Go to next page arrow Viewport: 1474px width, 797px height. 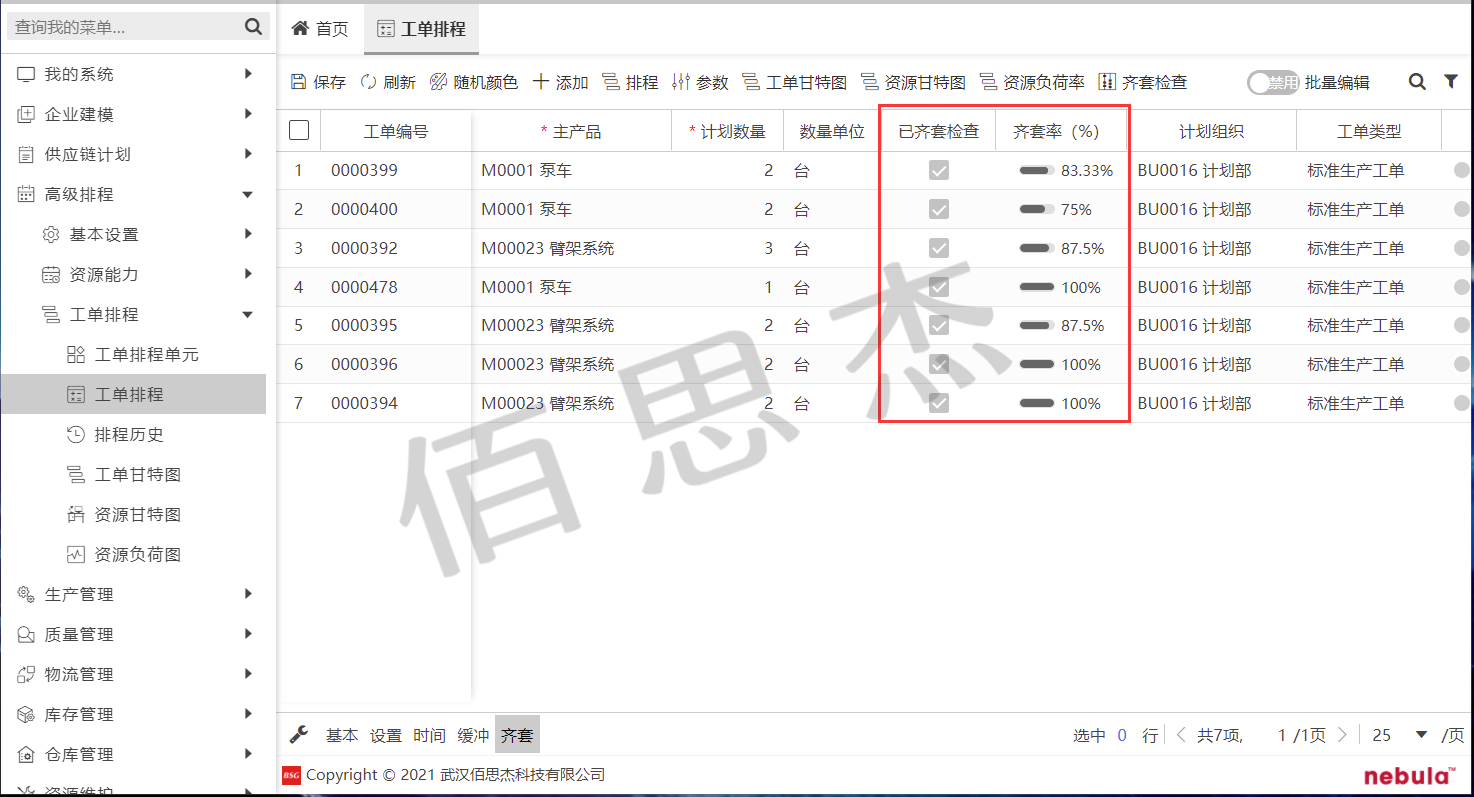click(1342, 735)
